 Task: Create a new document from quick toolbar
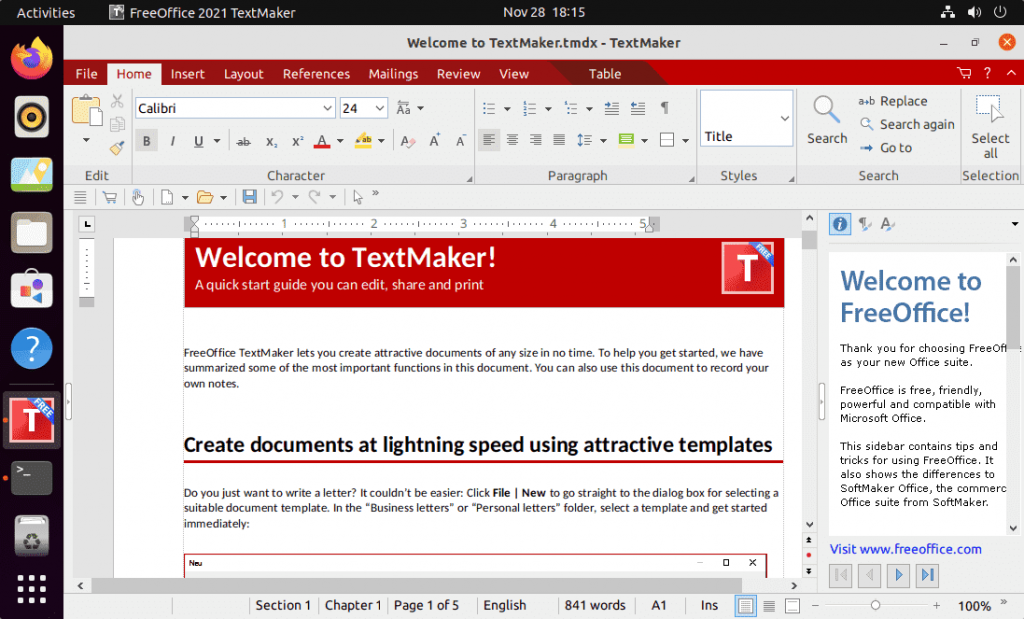point(167,197)
